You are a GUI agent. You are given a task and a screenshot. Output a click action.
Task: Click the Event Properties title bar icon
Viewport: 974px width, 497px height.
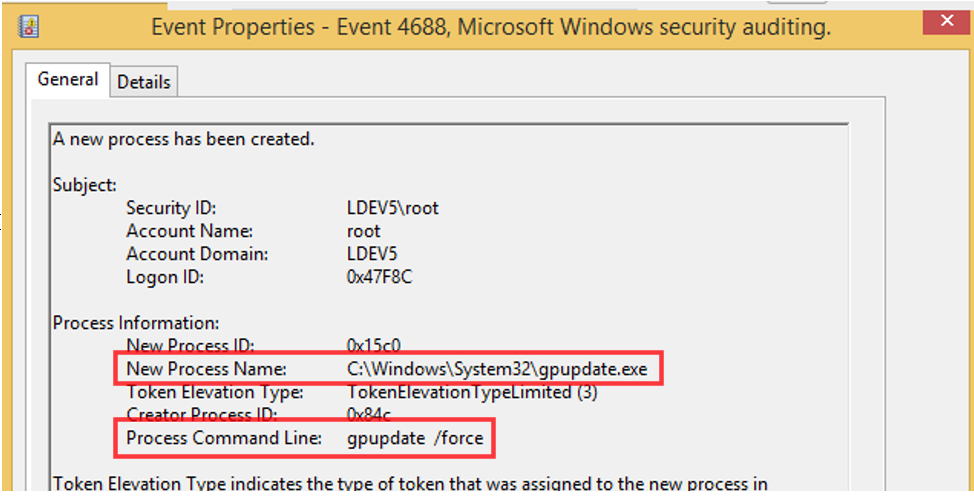pyautogui.click(x=29, y=26)
